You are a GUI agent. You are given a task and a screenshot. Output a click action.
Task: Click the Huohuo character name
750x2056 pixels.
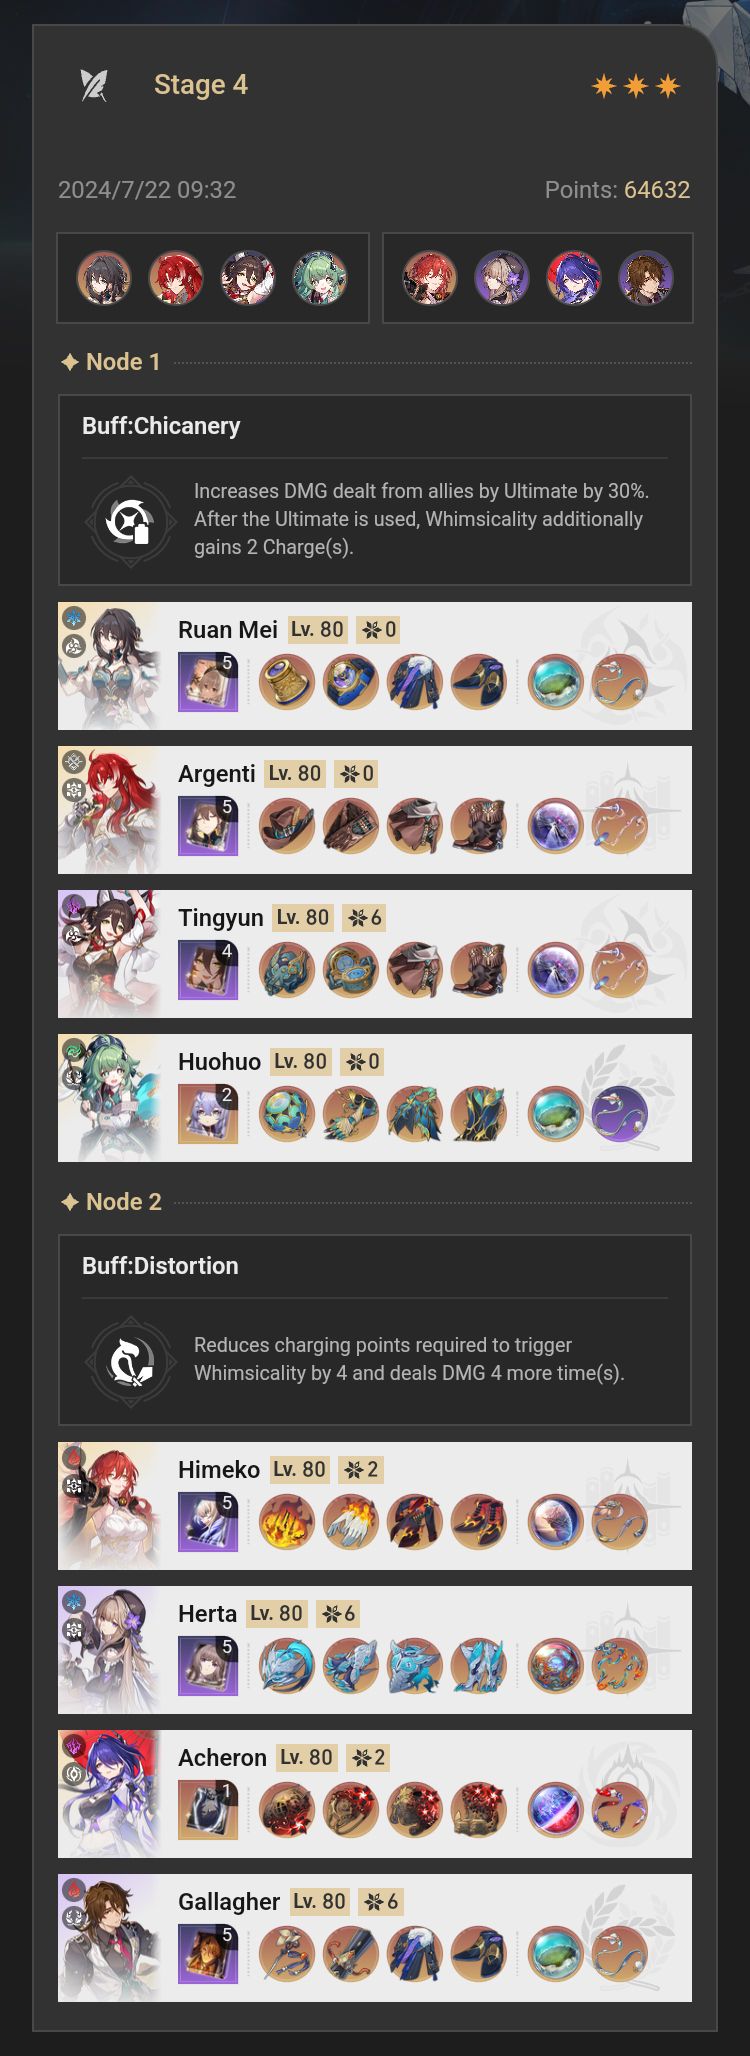(x=219, y=1062)
